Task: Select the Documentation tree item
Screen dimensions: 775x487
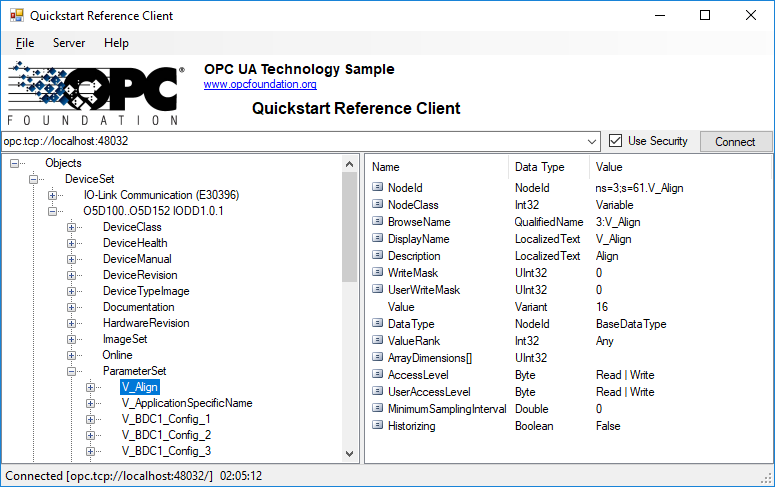Action: tap(138, 307)
